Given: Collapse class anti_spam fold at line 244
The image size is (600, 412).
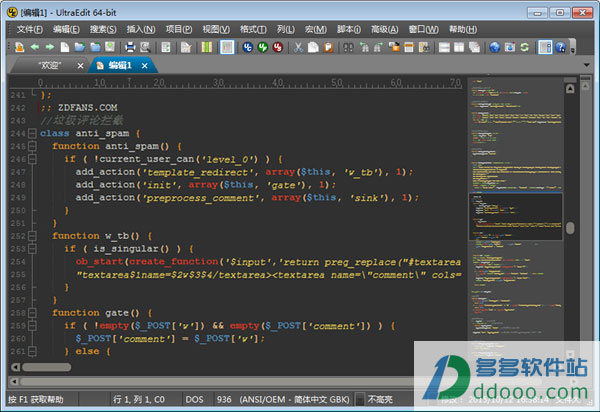Looking at the screenshot, I should pyautogui.click(x=33, y=134).
